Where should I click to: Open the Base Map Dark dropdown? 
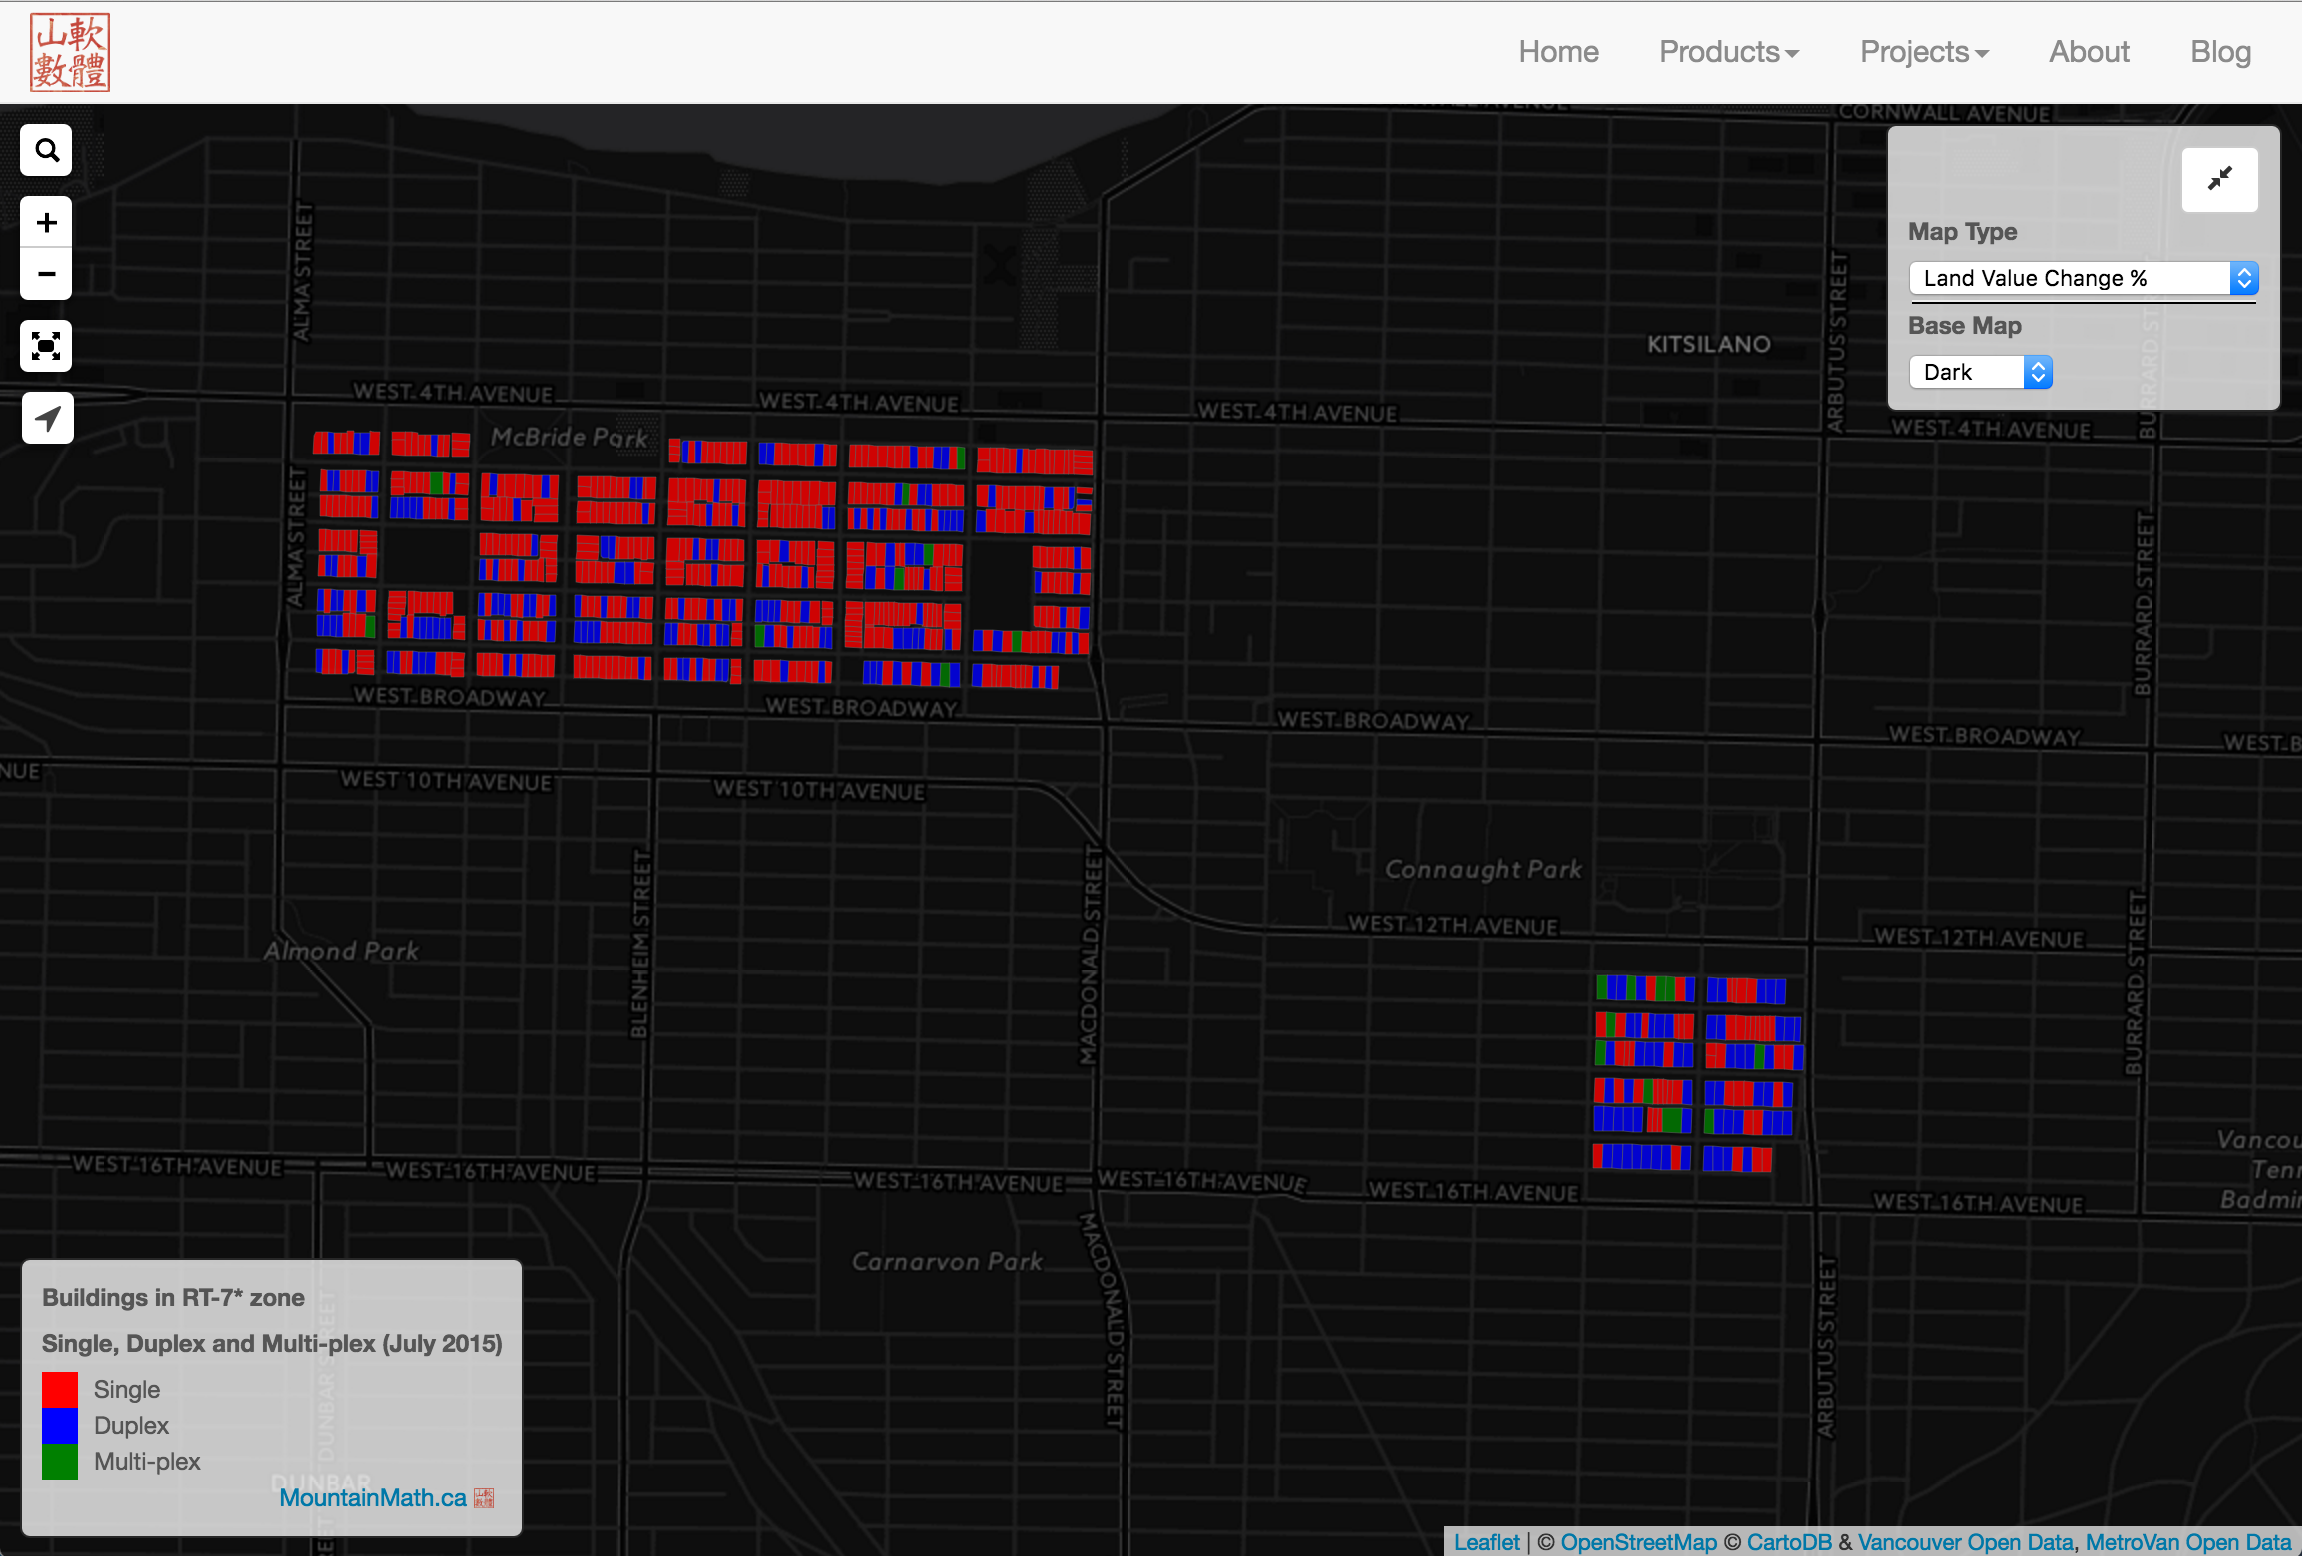coord(1980,372)
